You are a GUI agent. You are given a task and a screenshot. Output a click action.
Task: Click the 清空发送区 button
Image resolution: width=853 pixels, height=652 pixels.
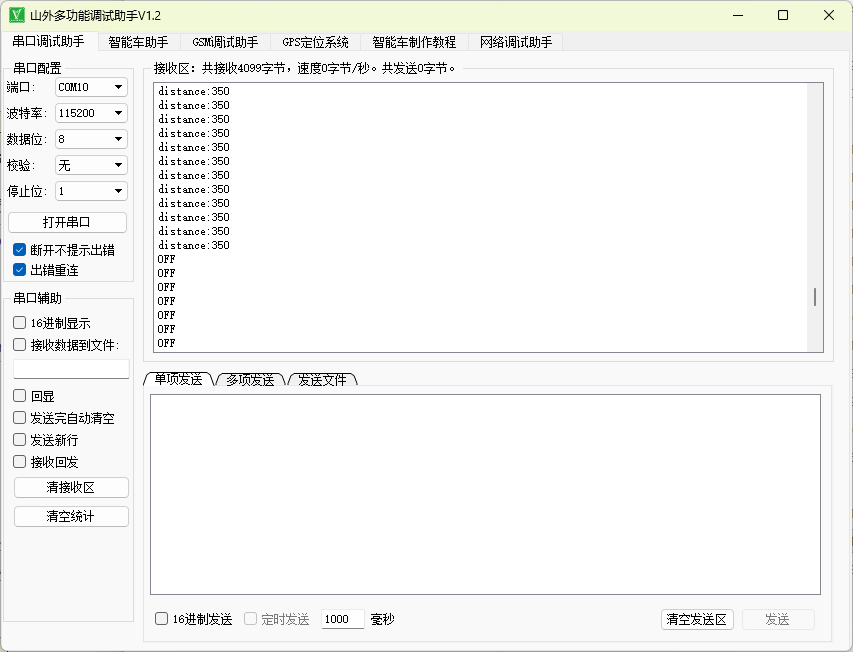[x=697, y=619]
